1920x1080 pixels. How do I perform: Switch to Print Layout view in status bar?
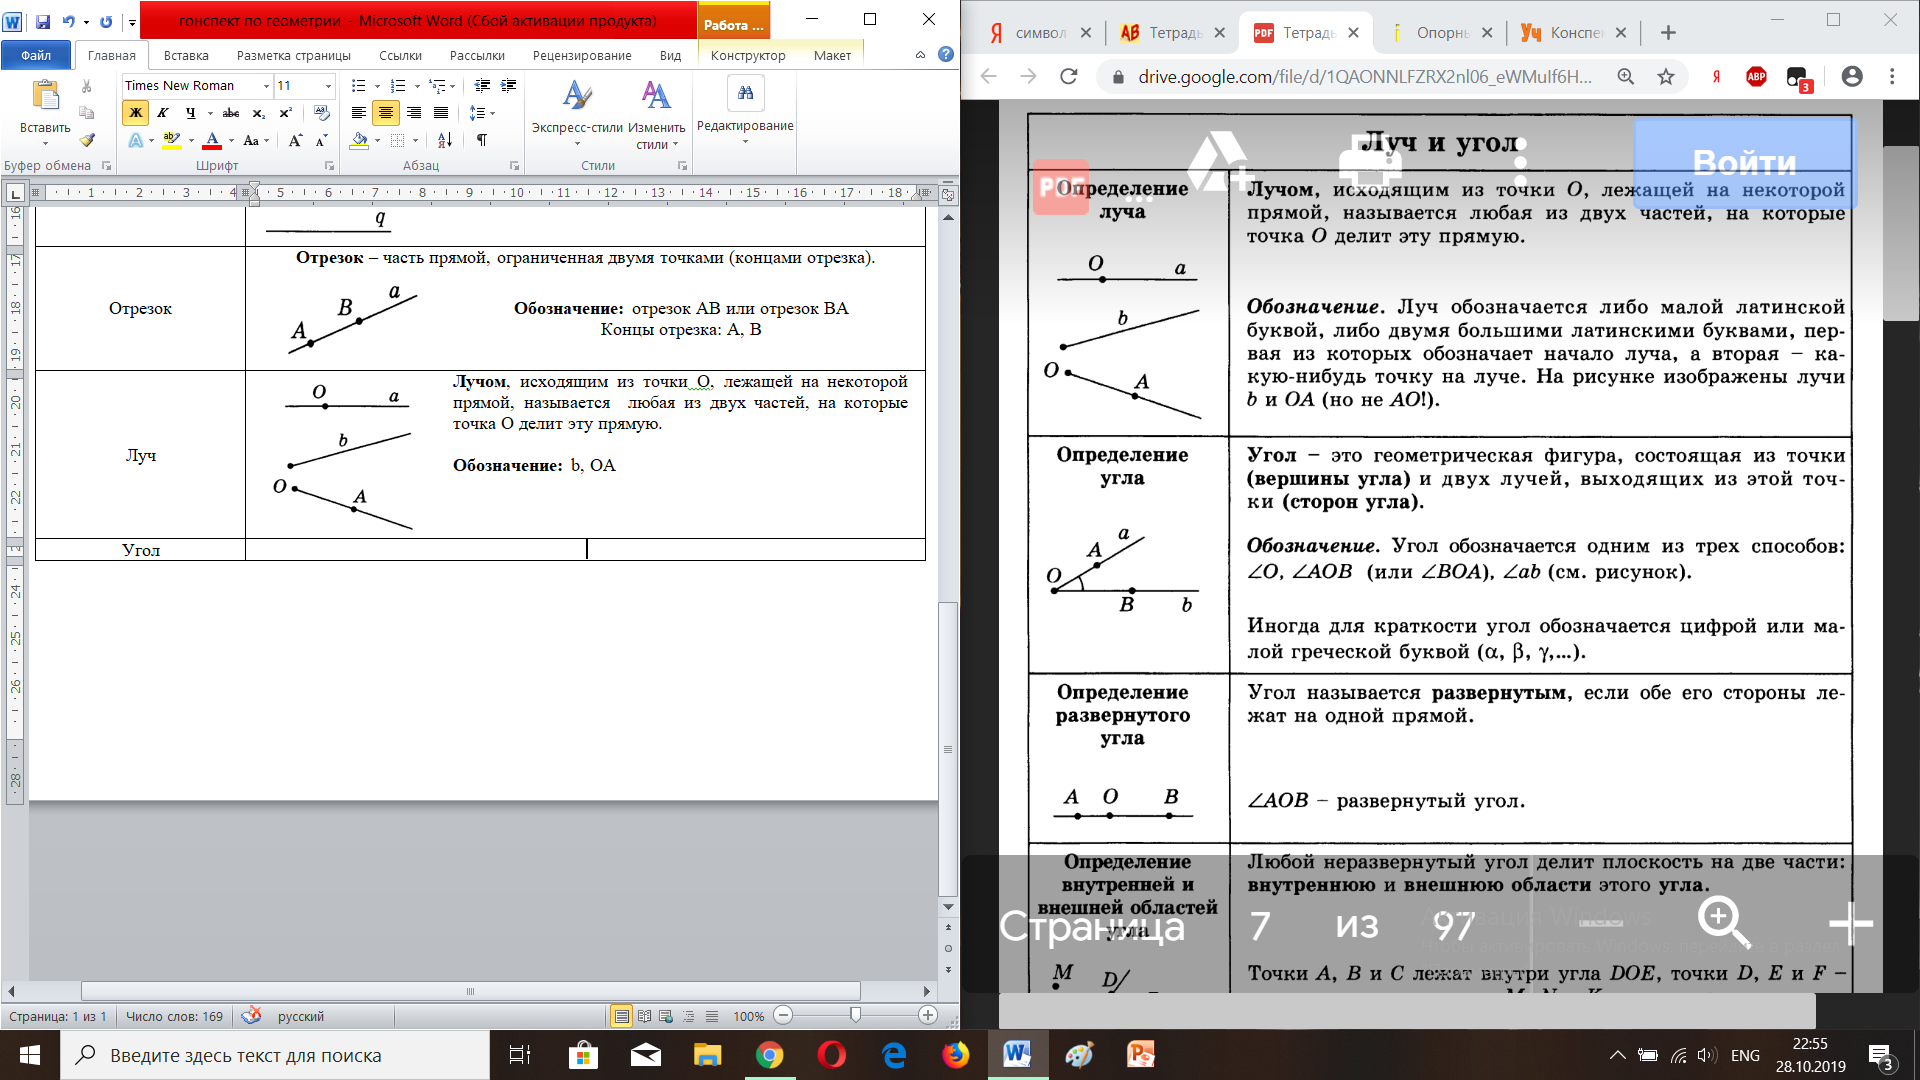(x=622, y=1016)
